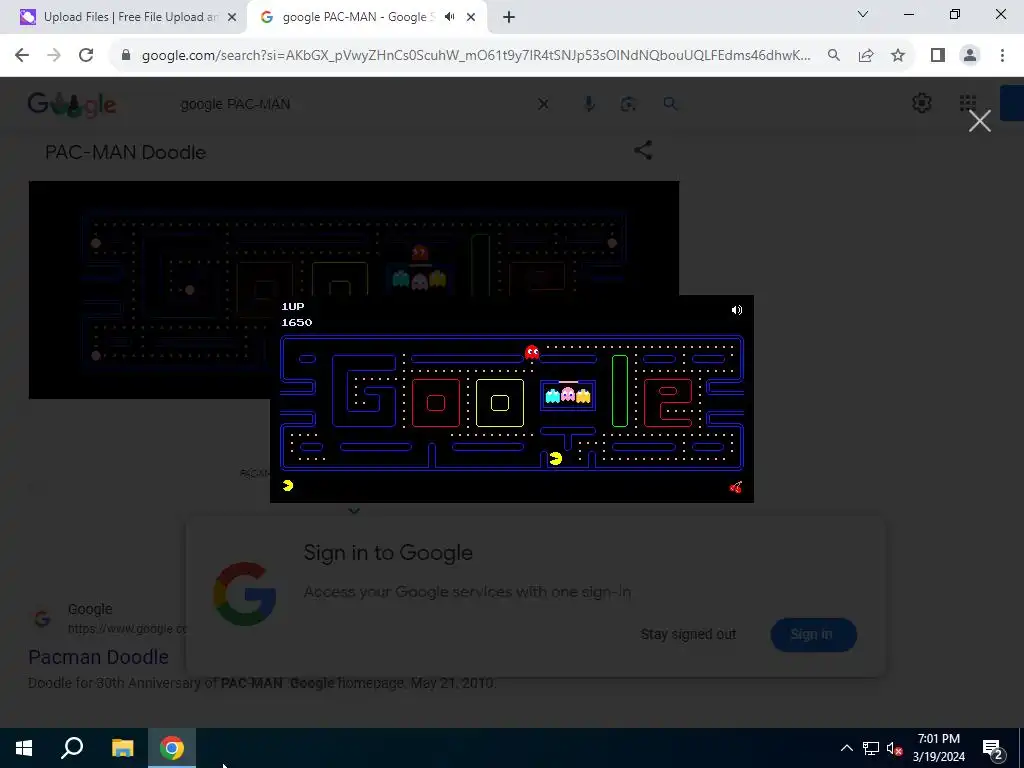
Task: Open a new tab with plus button
Action: 509,17
